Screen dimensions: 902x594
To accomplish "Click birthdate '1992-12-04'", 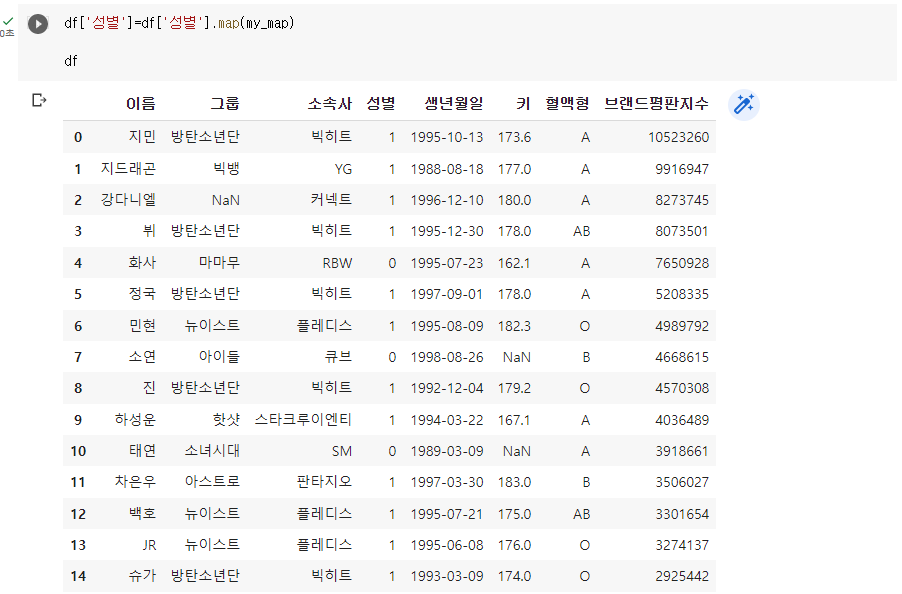I will point(447,388).
